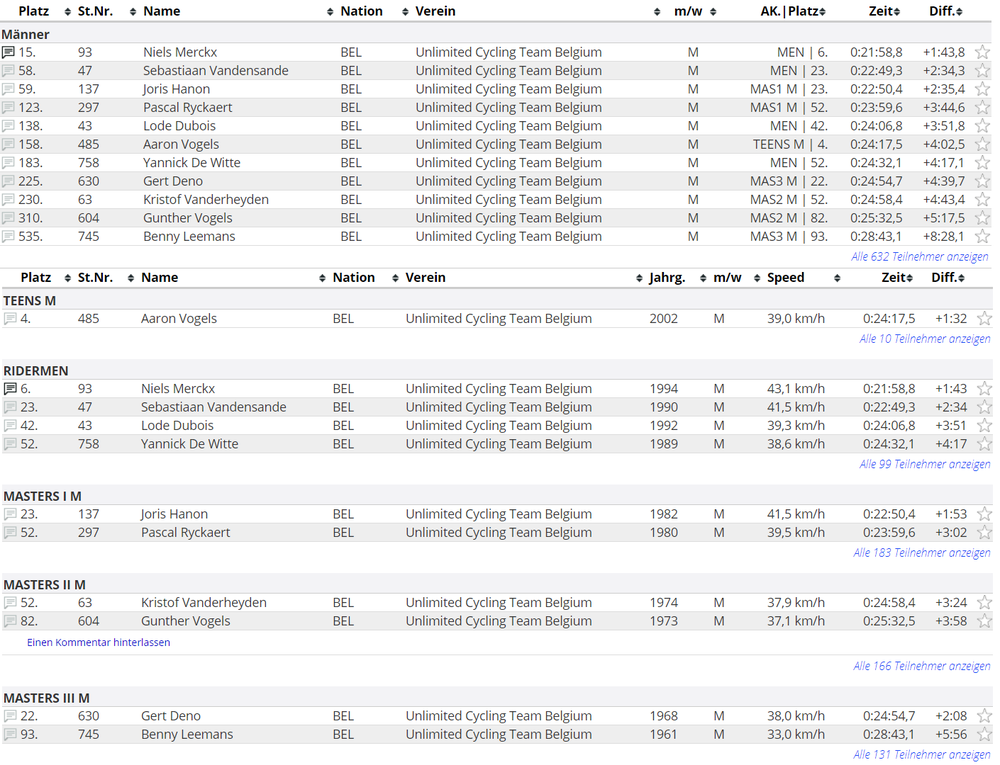The width and height of the screenshot is (1000, 765).
Task: Click Diff. header of top table
Action: 942,11
